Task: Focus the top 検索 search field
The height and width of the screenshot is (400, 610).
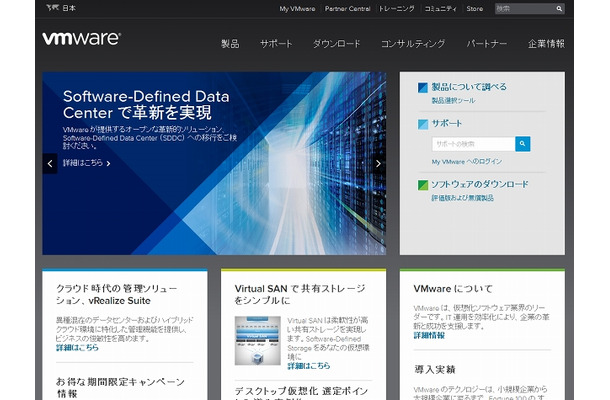Action: [x=525, y=9]
